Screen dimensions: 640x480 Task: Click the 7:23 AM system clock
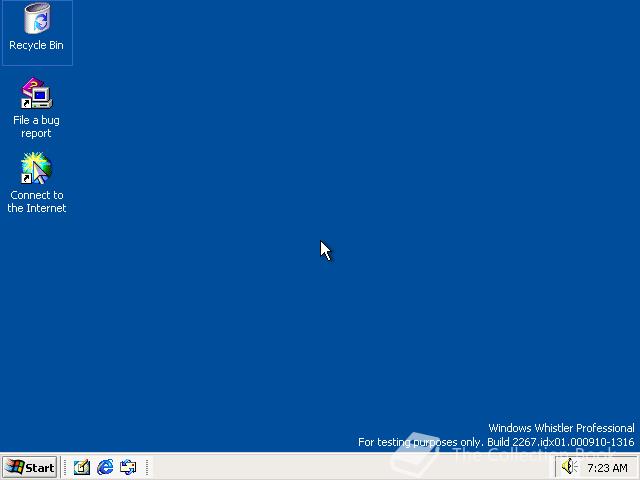607,468
